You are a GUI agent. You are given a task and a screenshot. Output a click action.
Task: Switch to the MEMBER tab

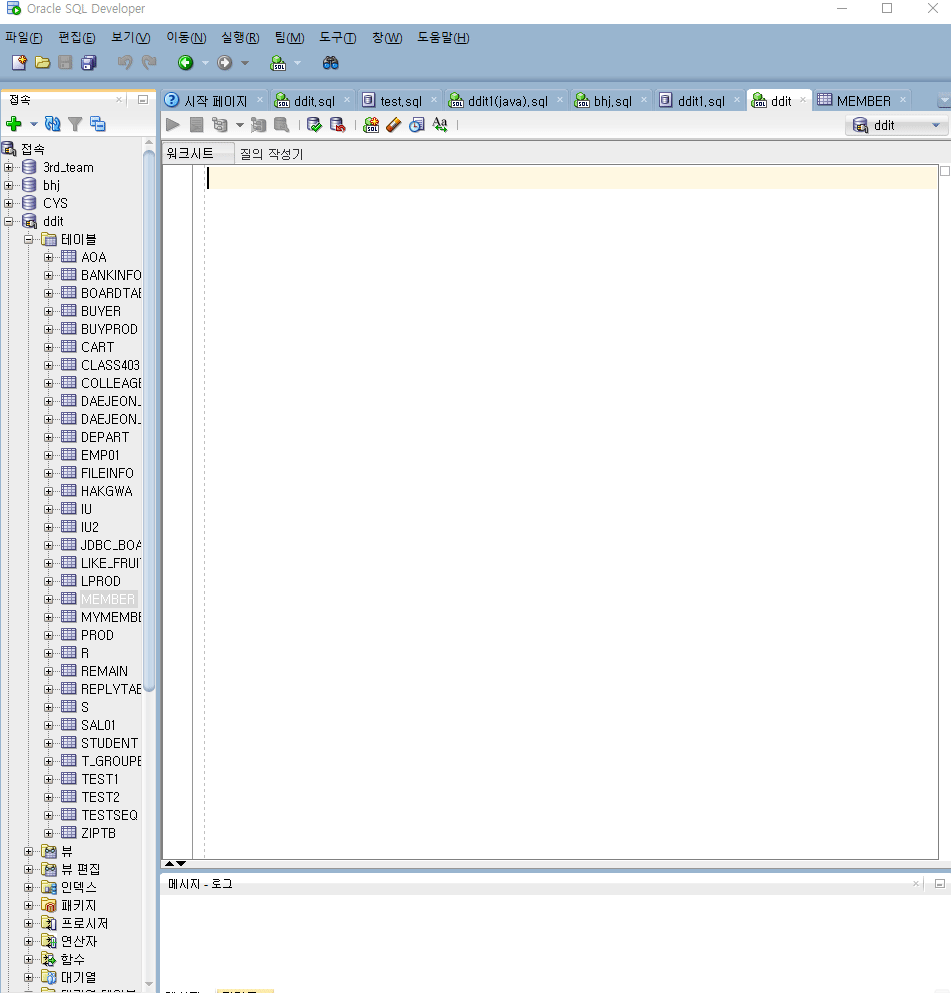(x=863, y=101)
